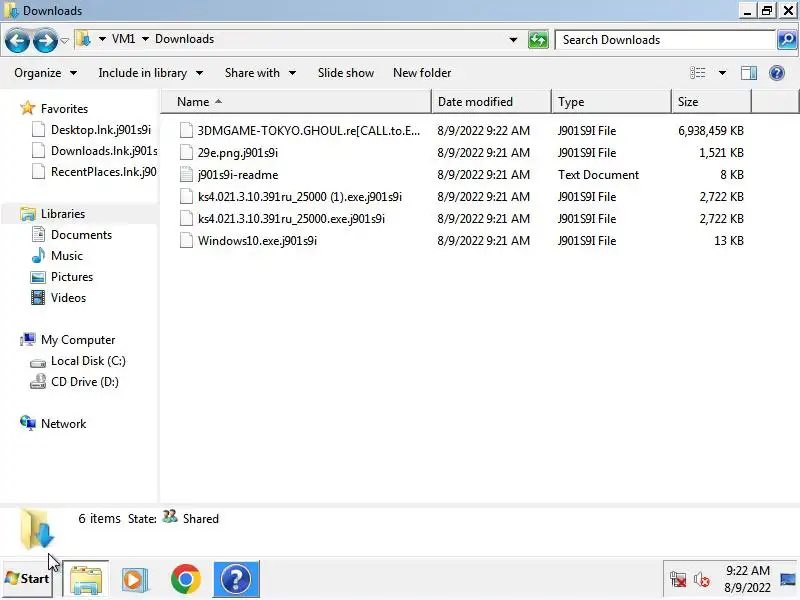This screenshot has width=800, height=600.
Task: Click the file icon of Windows10.exe.j901s9i
Action: coord(186,240)
